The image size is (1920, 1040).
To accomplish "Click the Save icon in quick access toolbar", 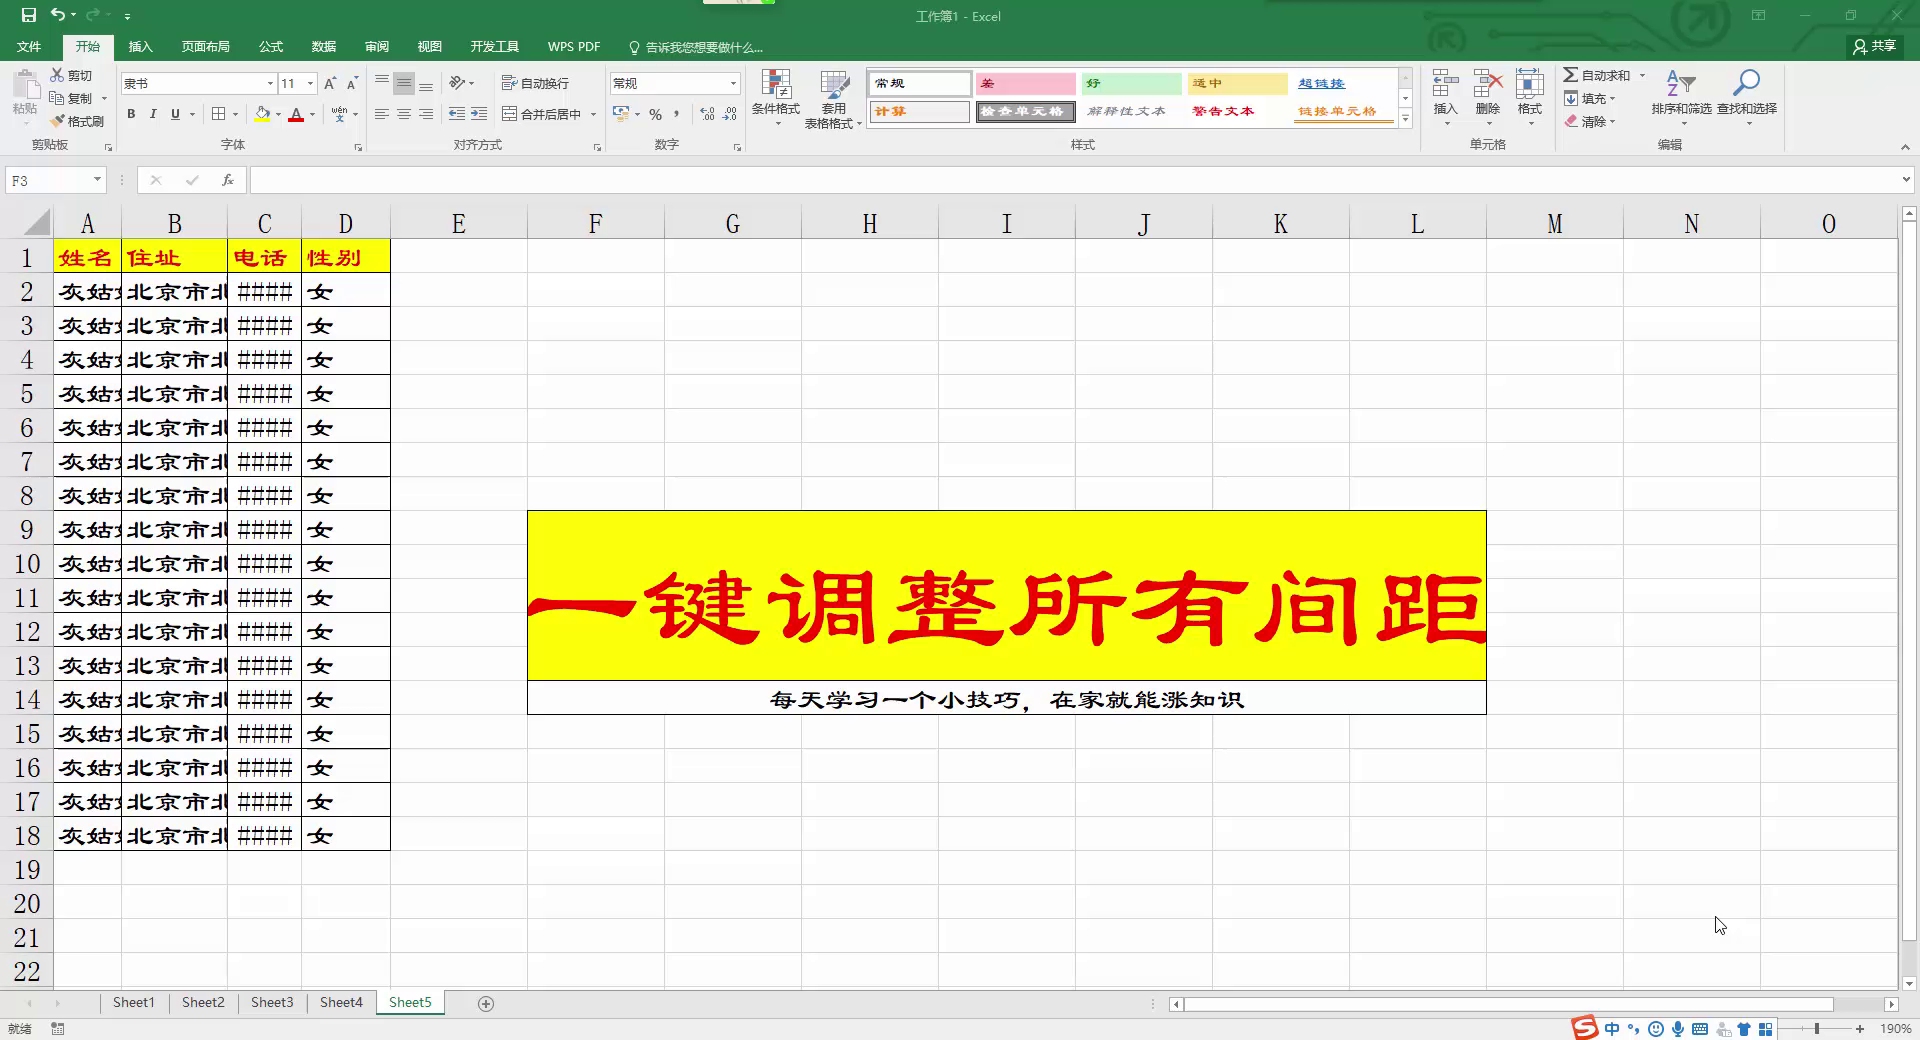I will point(29,15).
